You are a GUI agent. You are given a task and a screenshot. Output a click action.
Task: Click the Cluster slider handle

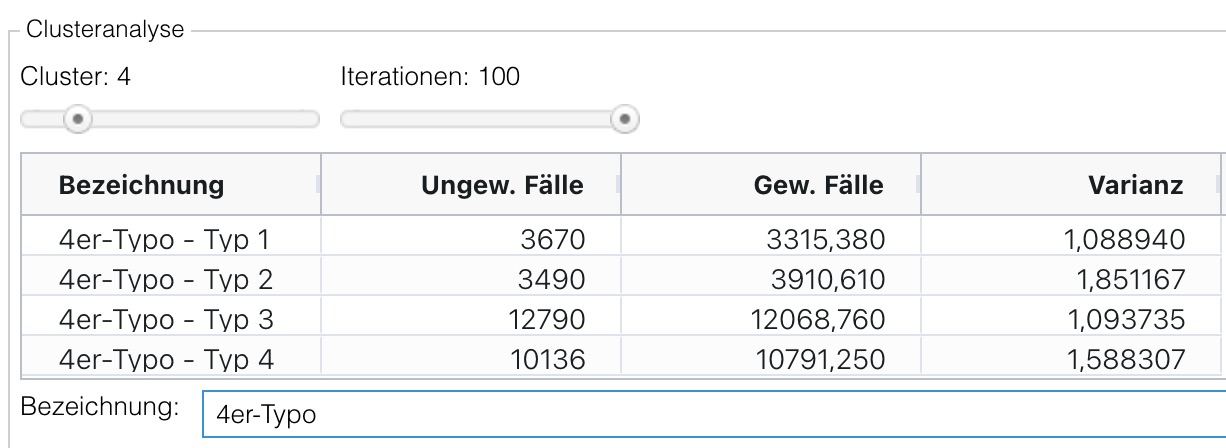coord(78,120)
